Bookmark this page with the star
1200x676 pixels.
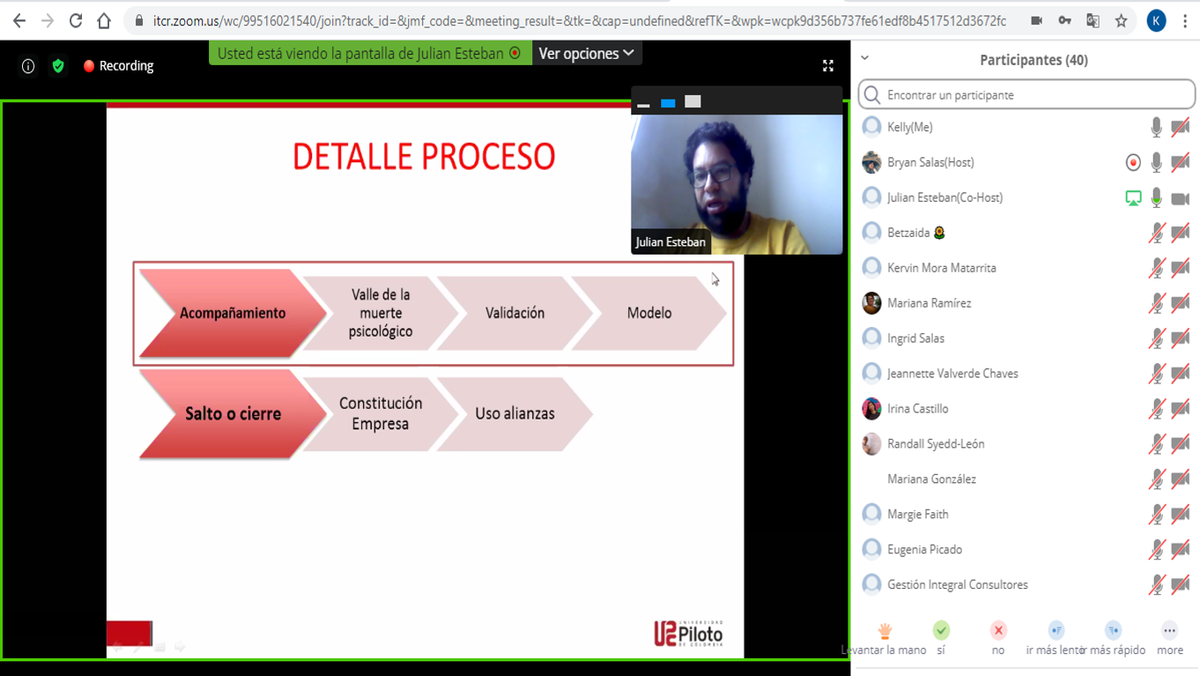[1121, 20]
